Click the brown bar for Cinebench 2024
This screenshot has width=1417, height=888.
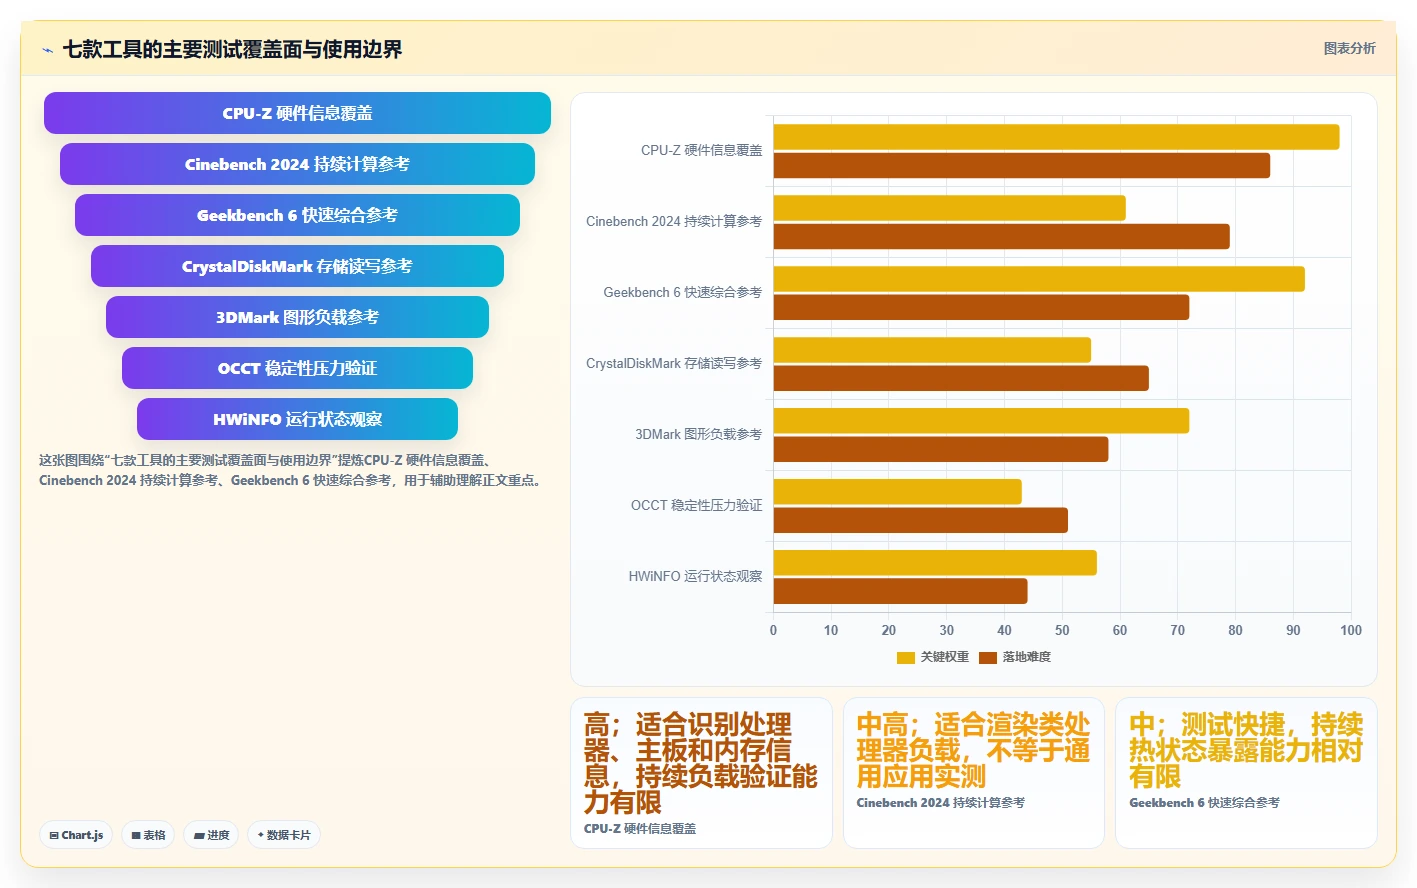click(1002, 237)
